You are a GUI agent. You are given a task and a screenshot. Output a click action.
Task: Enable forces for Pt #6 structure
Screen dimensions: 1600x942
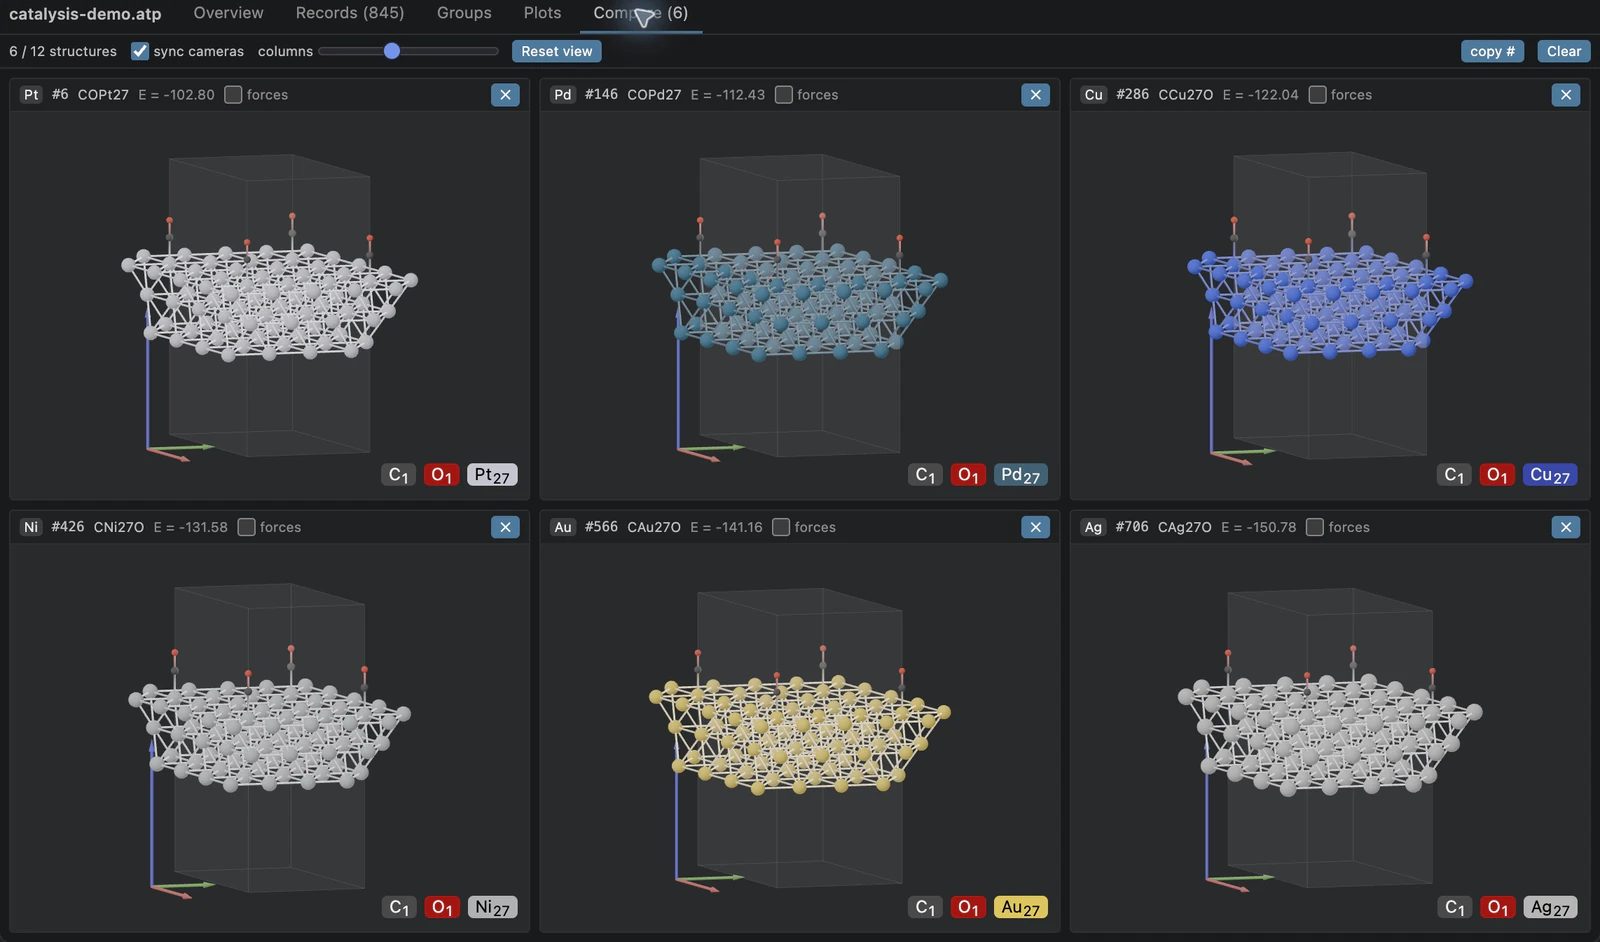(233, 95)
